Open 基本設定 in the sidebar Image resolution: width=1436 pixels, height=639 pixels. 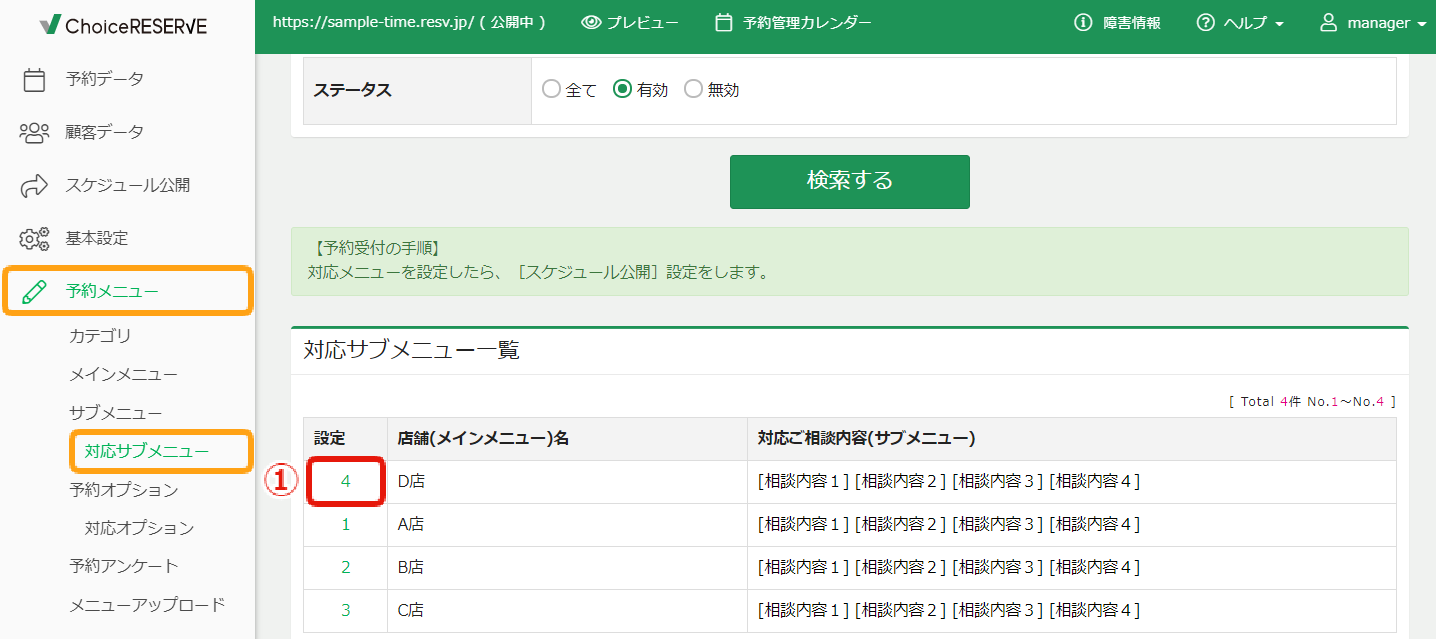(x=97, y=238)
